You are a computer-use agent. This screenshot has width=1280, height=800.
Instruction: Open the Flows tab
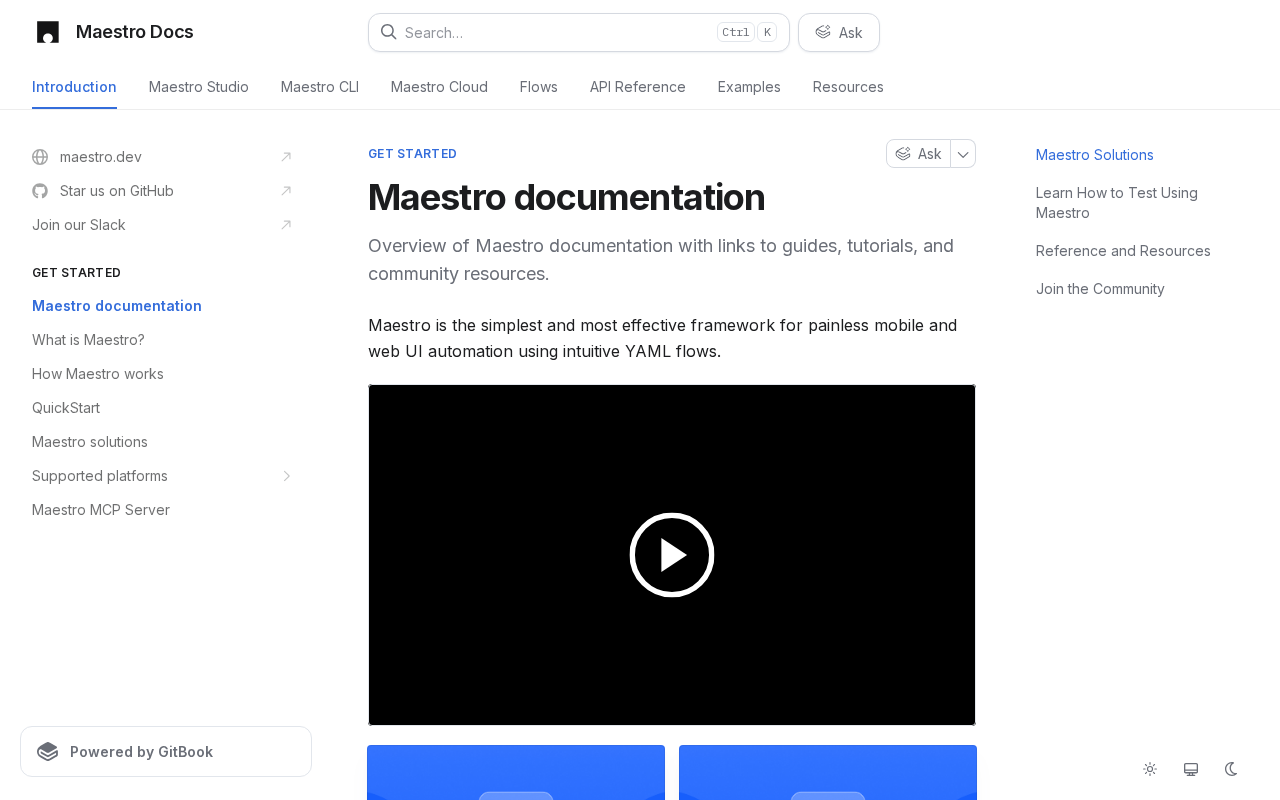[x=538, y=87]
